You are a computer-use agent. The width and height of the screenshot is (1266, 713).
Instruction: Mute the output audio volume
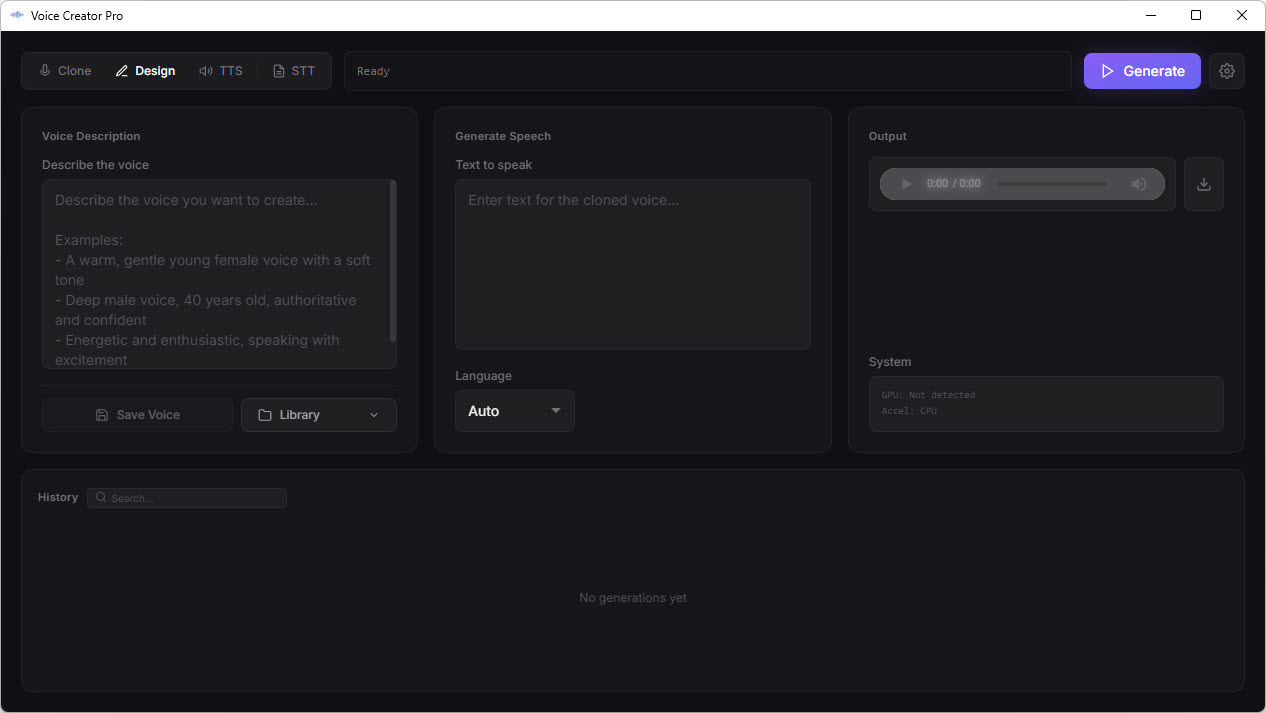pyautogui.click(x=1139, y=184)
